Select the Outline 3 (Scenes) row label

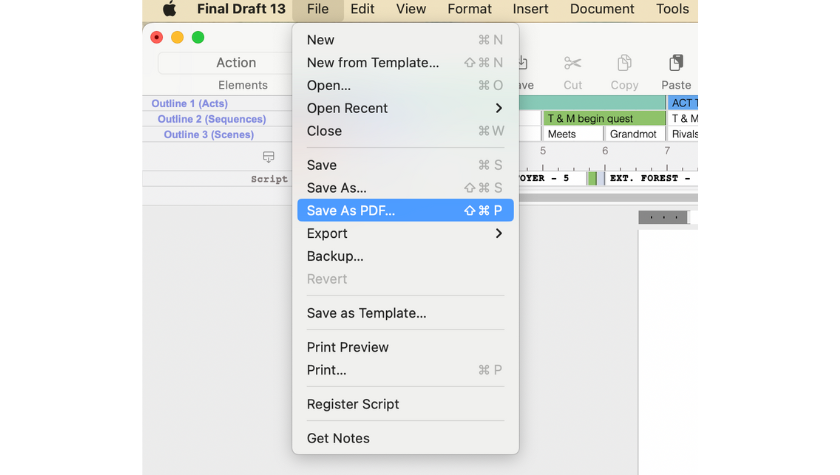(208, 134)
